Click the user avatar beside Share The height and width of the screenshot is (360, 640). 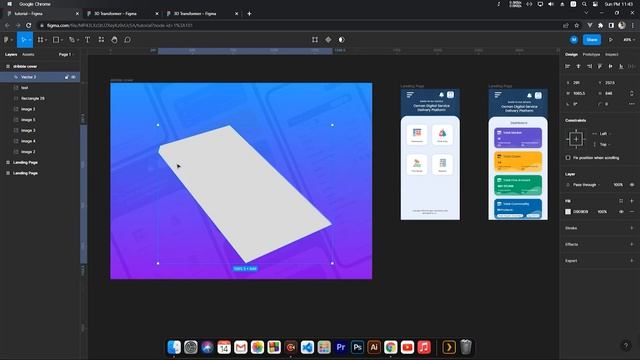point(574,40)
